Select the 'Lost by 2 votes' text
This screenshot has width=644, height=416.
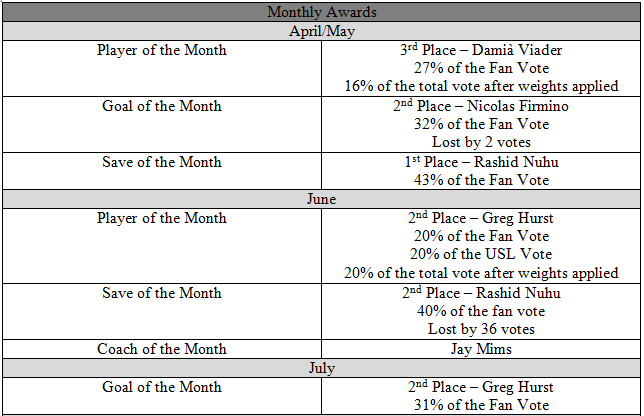(x=481, y=142)
